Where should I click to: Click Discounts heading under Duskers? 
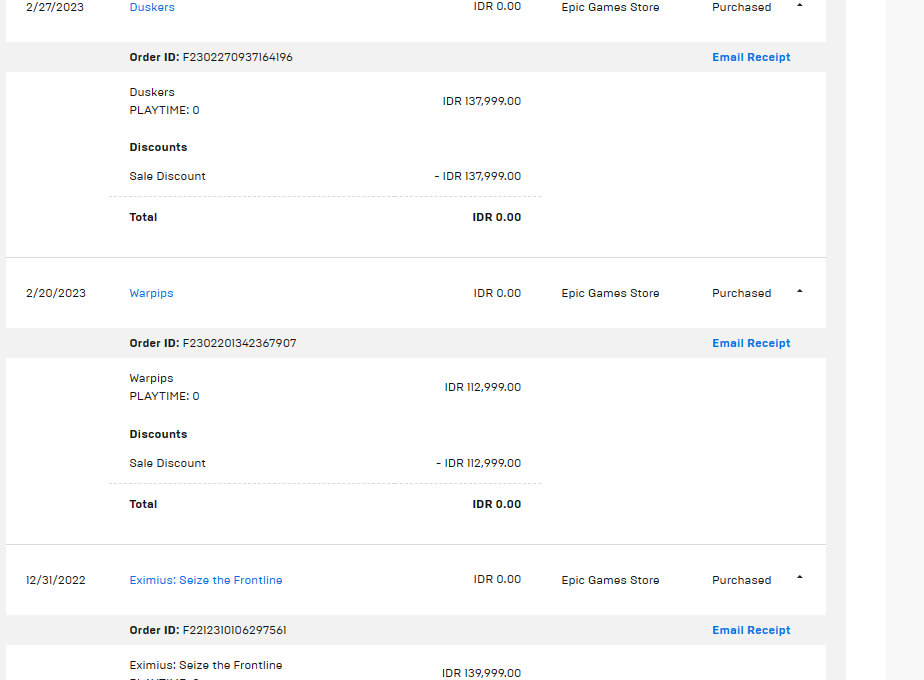point(158,147)
